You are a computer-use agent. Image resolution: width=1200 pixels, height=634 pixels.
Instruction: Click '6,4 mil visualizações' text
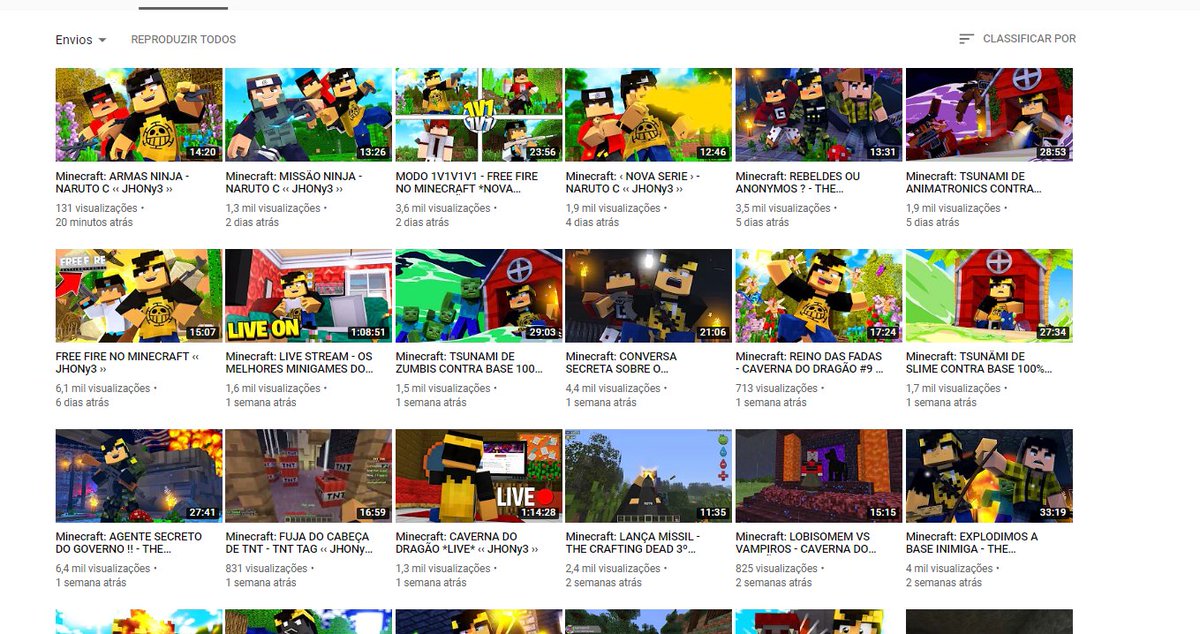pos(103,568)
